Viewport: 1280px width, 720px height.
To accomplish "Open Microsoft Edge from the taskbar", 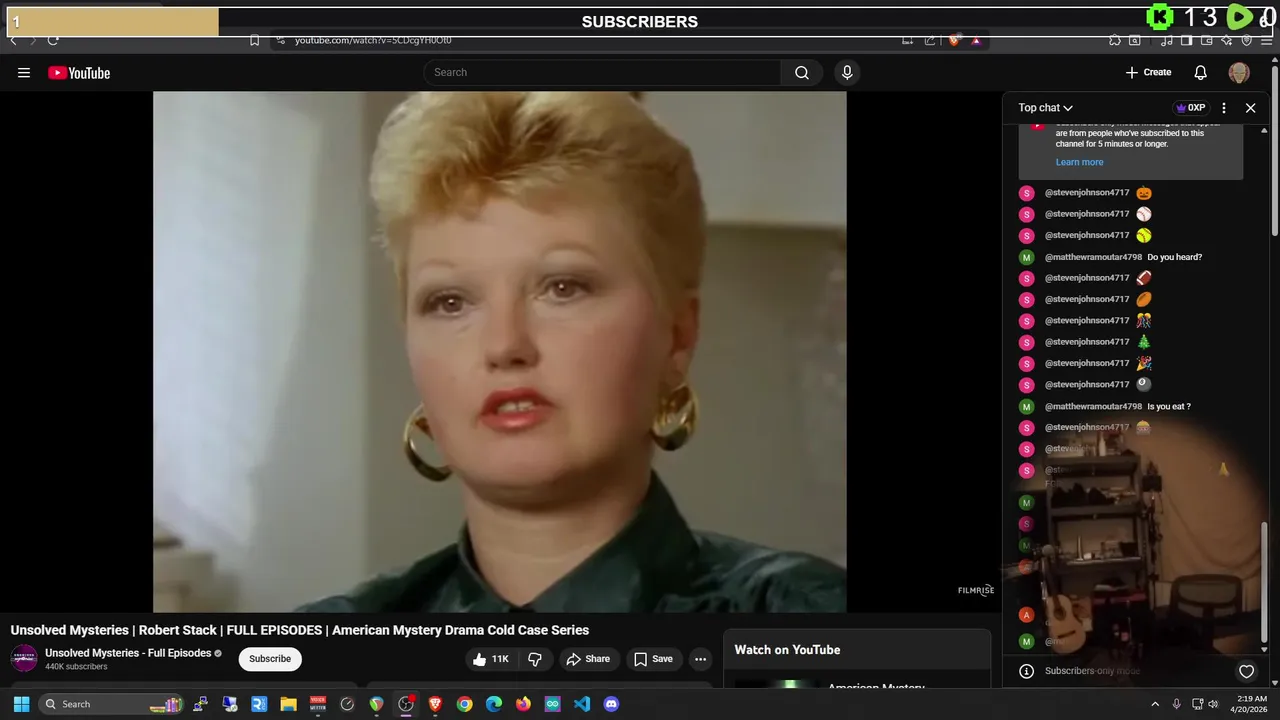I will click(494, 704).
